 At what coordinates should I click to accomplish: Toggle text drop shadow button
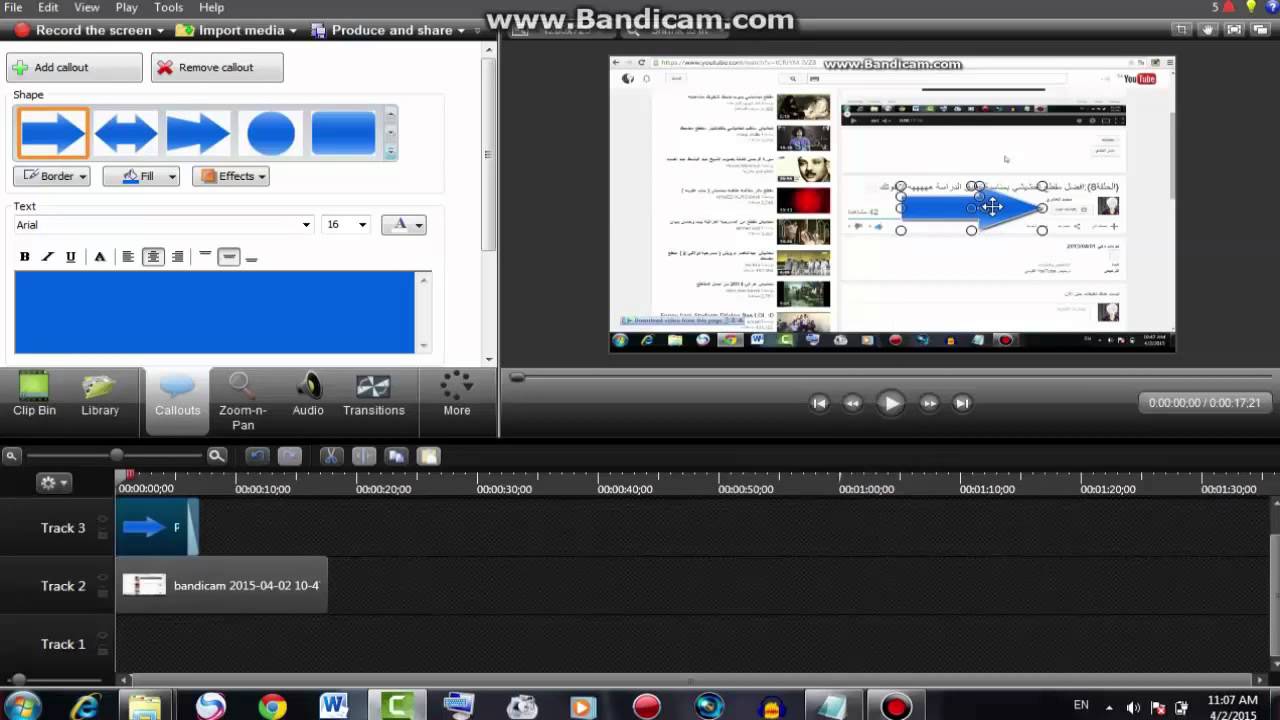click(100, 257)
